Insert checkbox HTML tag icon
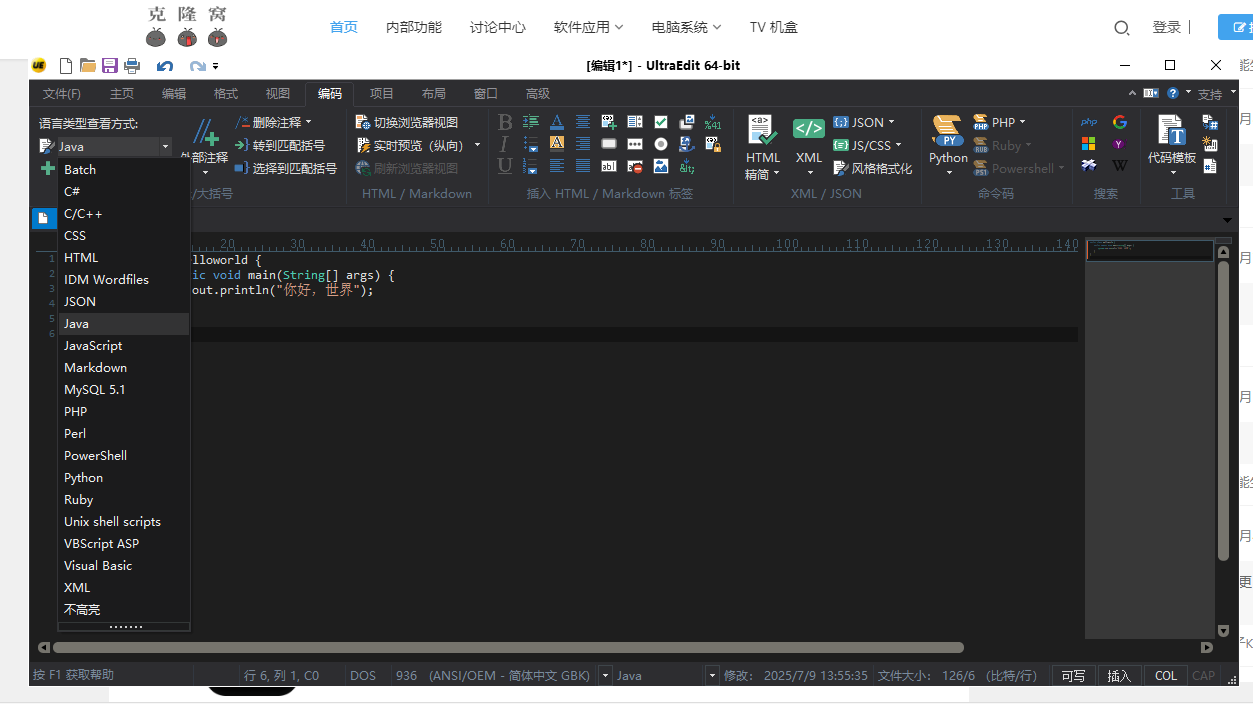 (x=661, y=122)
